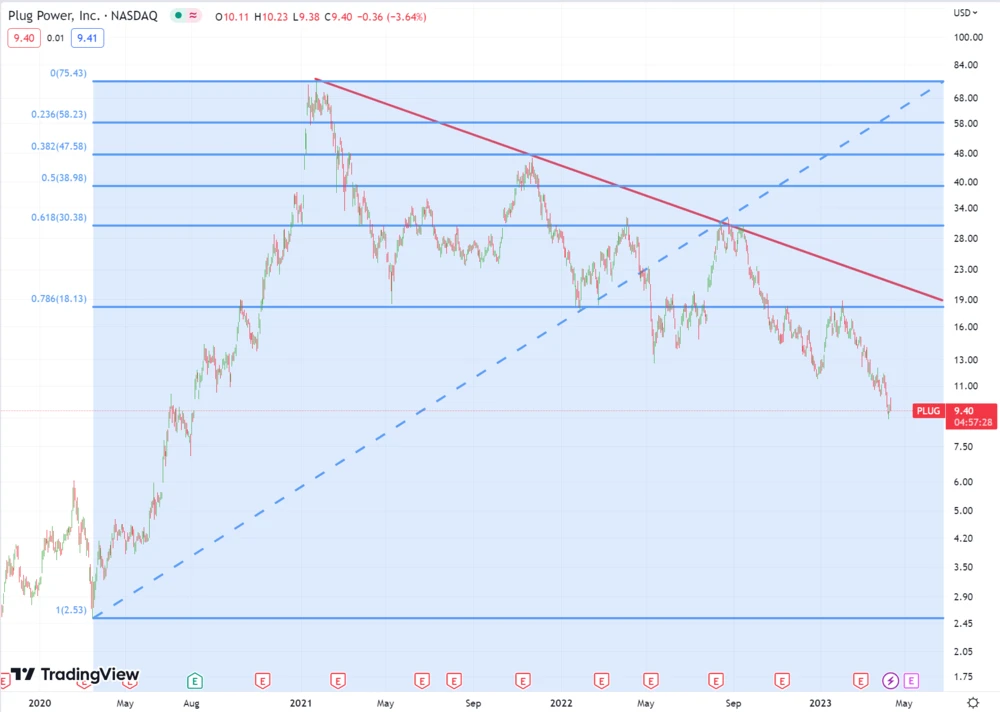The width and height of the screenshot is (1000, 712).
Task: Click the 0.618(30.38) Fib level label
Action: pos(59,217)
